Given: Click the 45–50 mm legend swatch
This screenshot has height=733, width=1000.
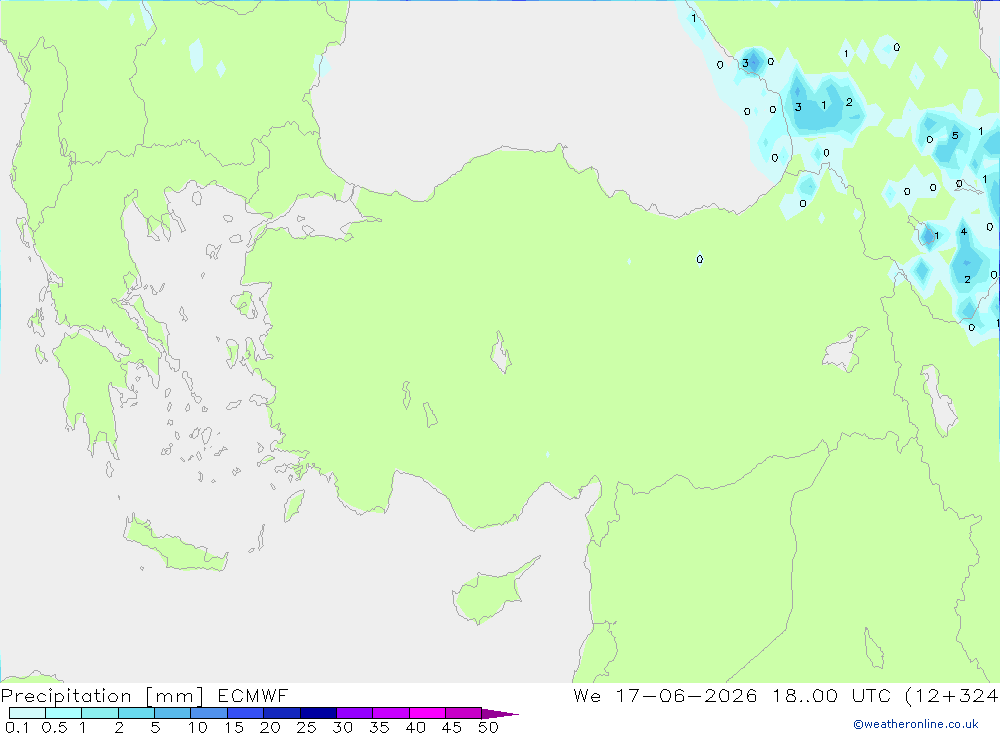Looking at the screenshot, I should [x=464, y=713].
